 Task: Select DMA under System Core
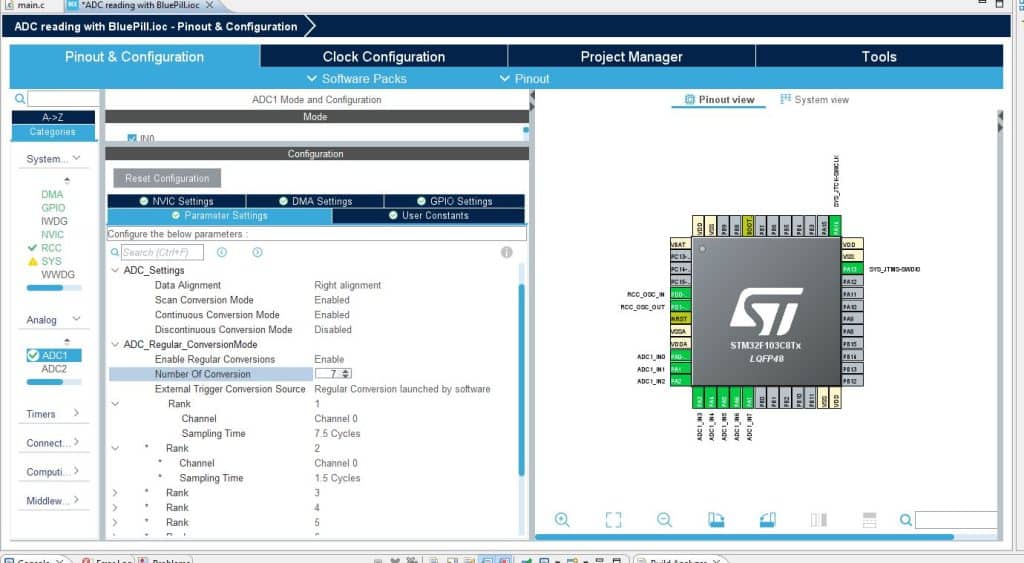coord(52,195)
